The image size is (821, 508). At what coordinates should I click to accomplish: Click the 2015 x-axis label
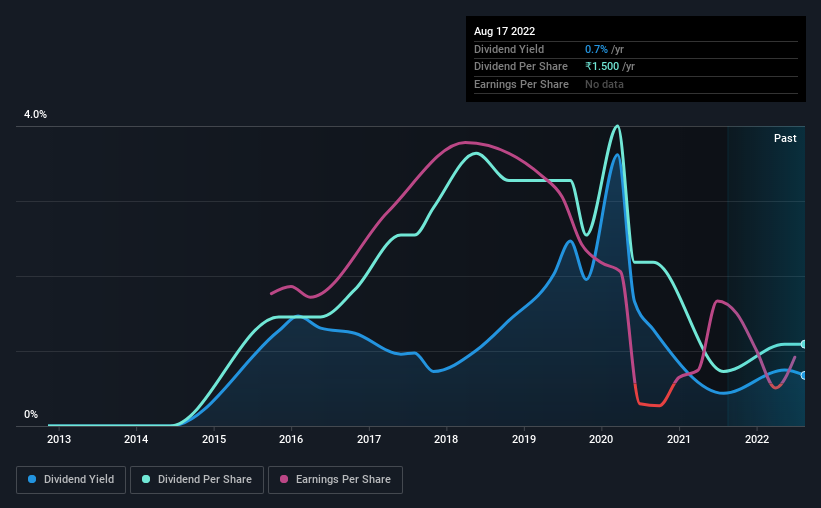[x=214, y=439]
